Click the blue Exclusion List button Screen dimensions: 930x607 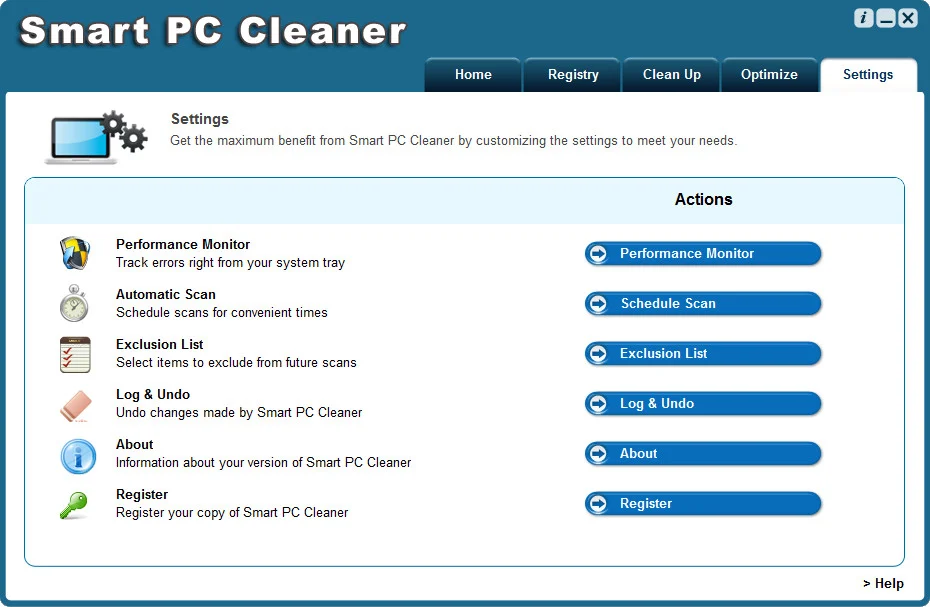click(x=703, y=353)
